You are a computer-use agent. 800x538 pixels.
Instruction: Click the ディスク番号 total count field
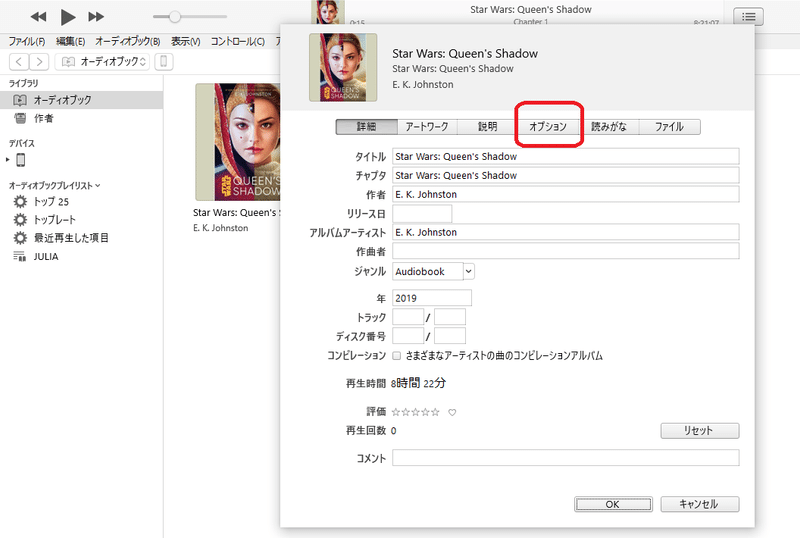[449, 336]
